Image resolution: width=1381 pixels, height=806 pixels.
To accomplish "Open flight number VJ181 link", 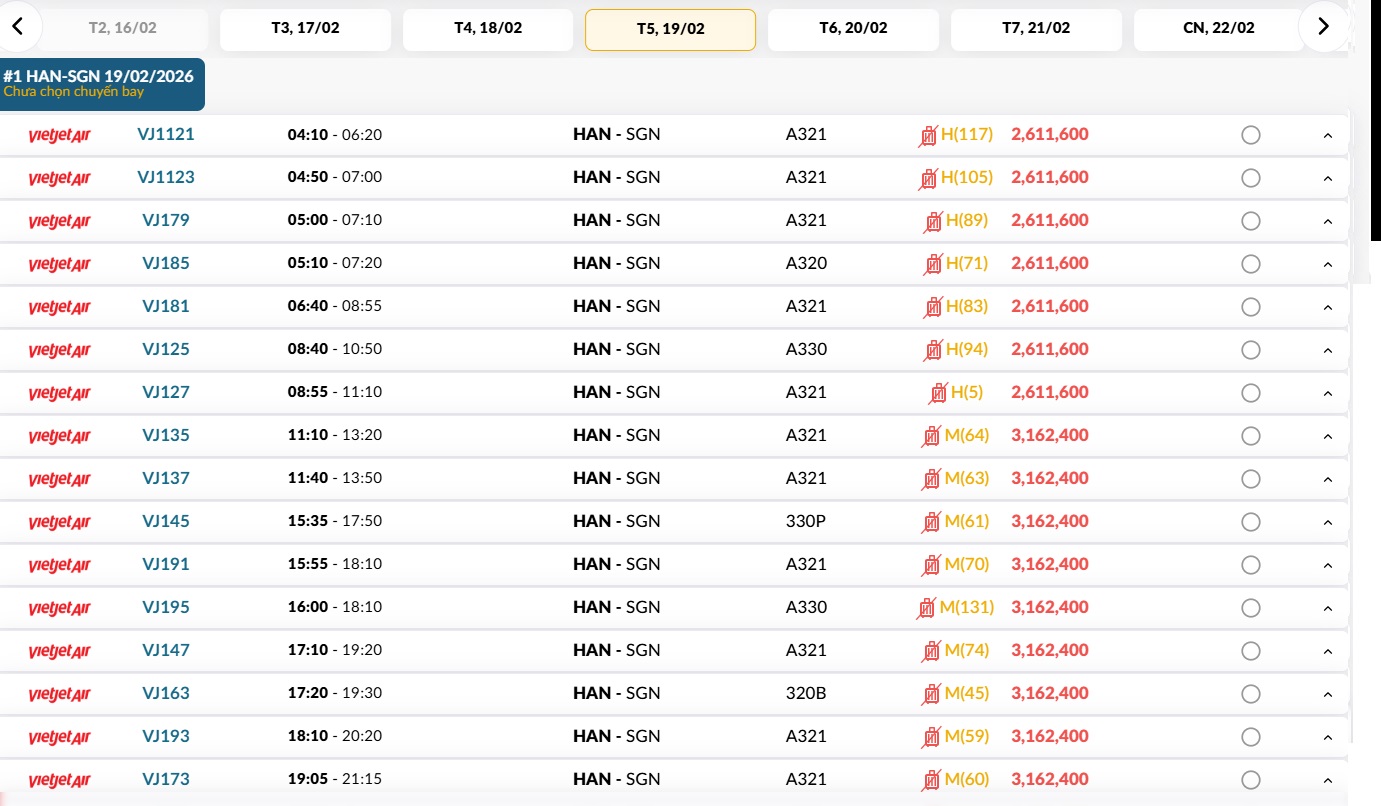I will pos(166,307).
